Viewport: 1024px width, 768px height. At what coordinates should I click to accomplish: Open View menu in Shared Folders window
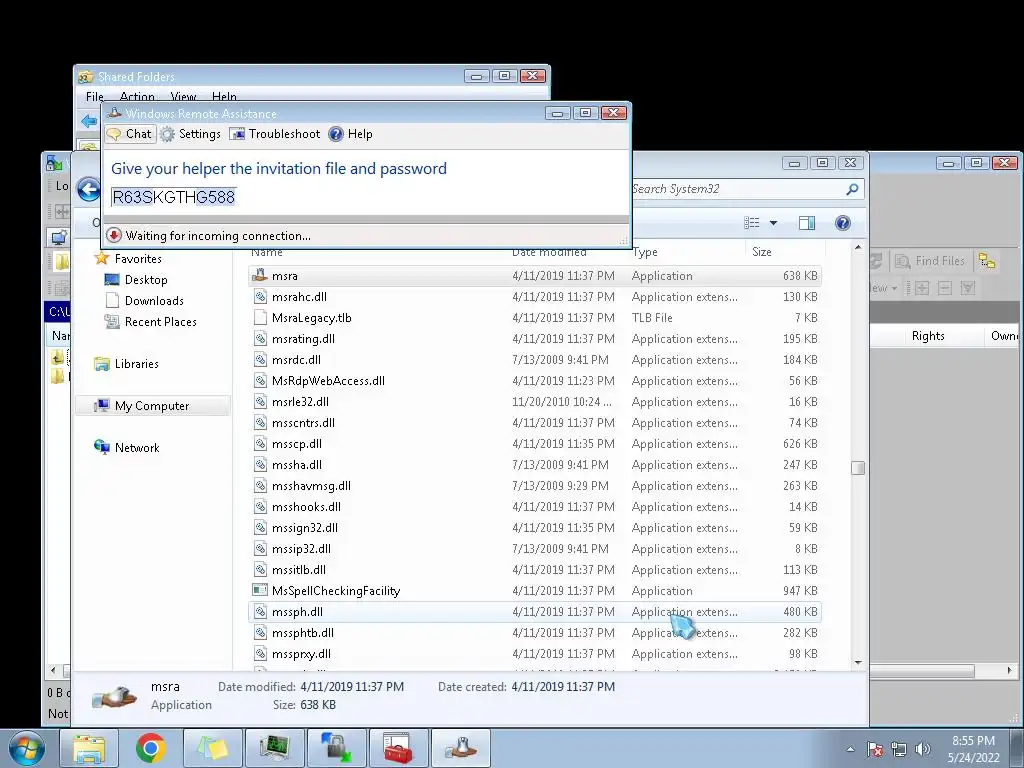pos(183,97)
